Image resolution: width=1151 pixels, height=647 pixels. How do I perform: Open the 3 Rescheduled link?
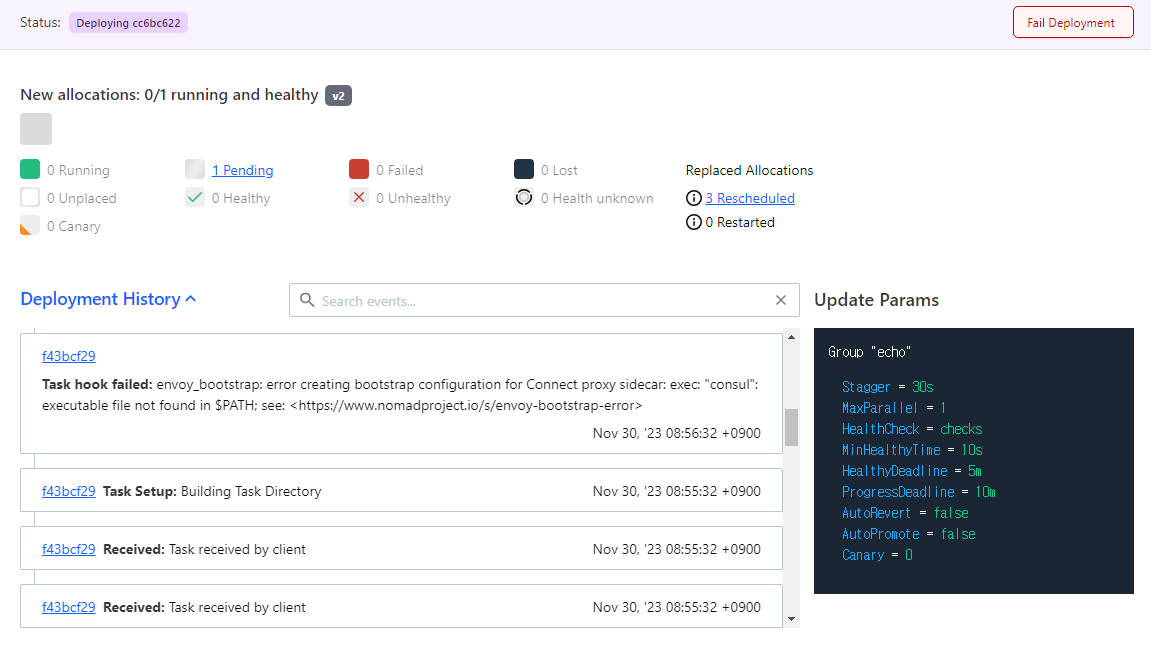point(750,198)
